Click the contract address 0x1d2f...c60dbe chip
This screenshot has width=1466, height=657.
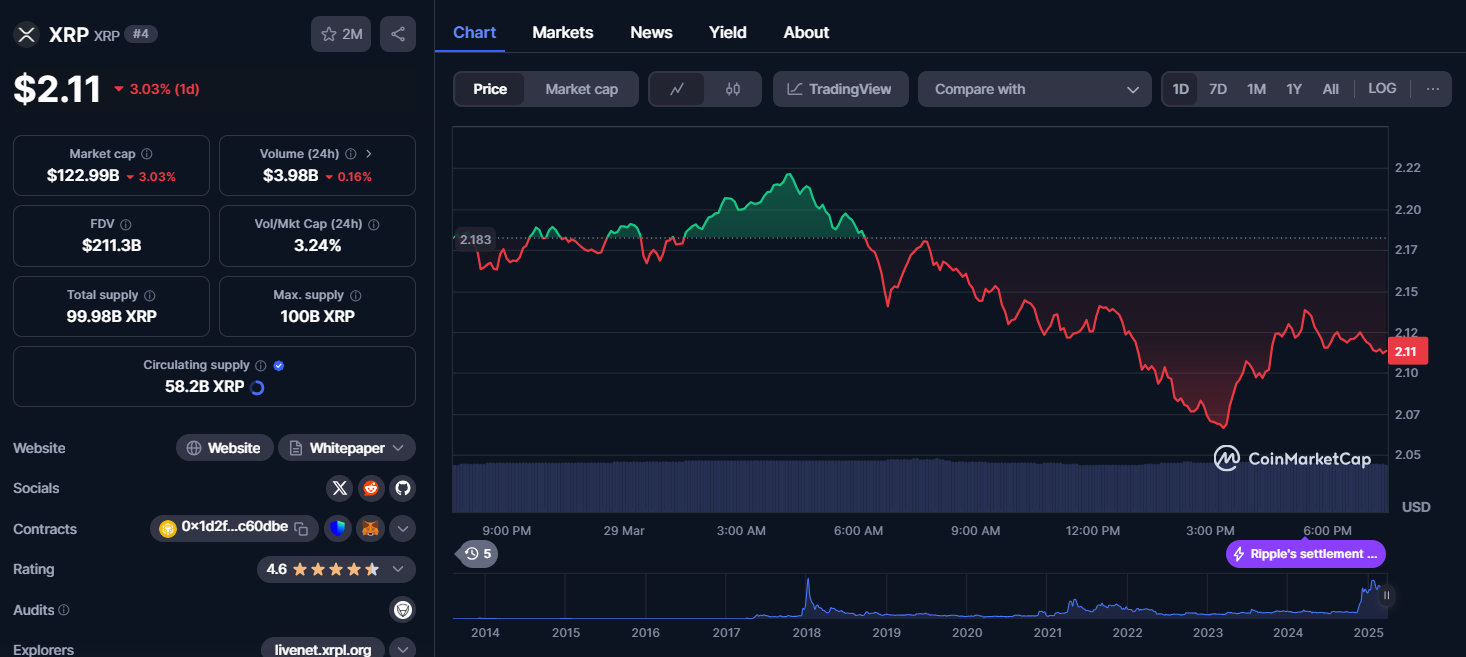pyautogui.click(x=234, y=528)
